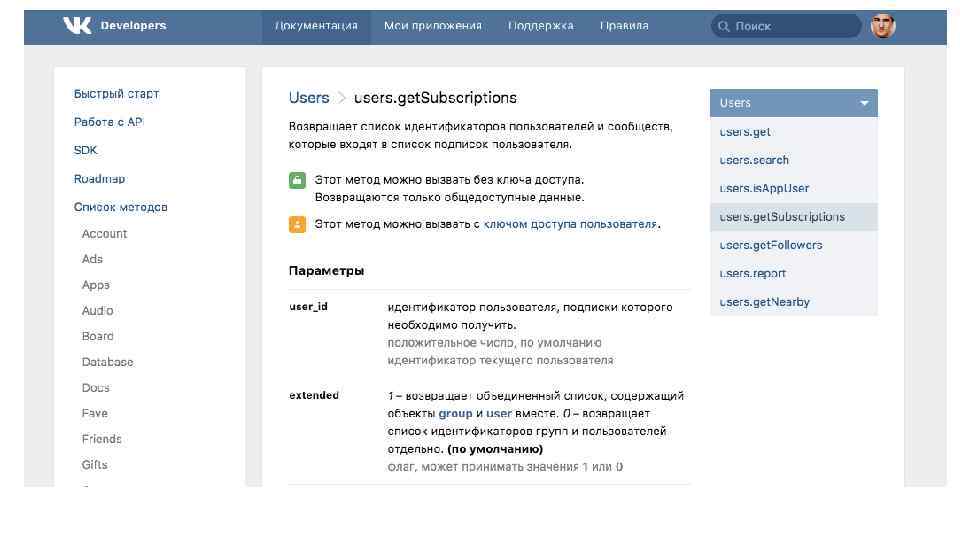Open users.get method

coord(745,132)
